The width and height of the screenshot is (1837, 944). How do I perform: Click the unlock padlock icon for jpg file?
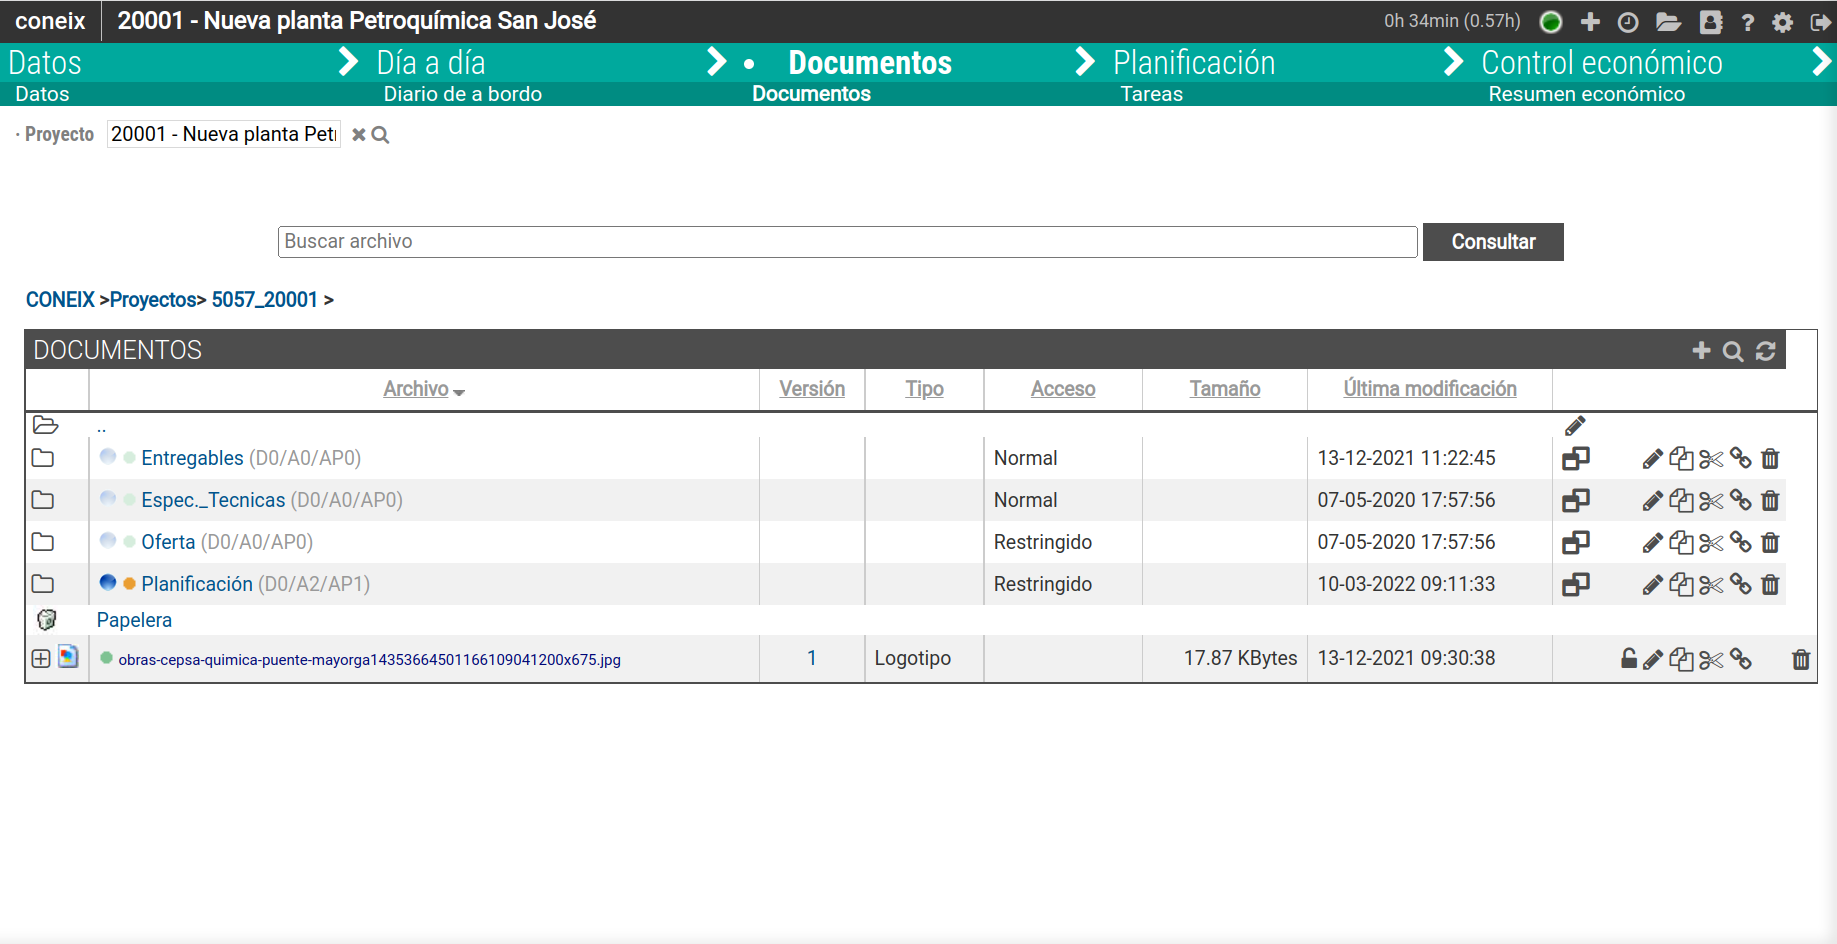[1629, 658]
